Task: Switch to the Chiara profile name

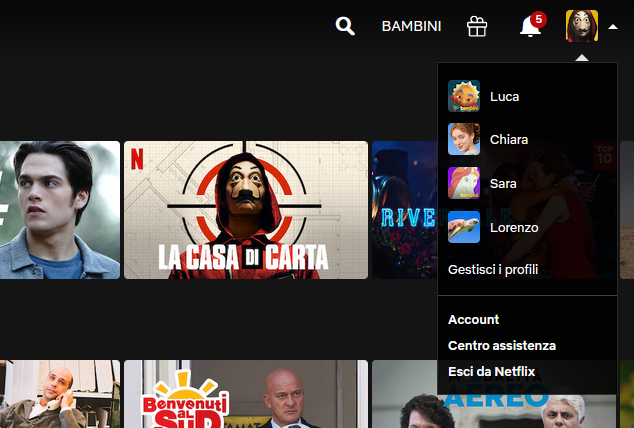Action: pyautogui.click(x=509, y=140)
